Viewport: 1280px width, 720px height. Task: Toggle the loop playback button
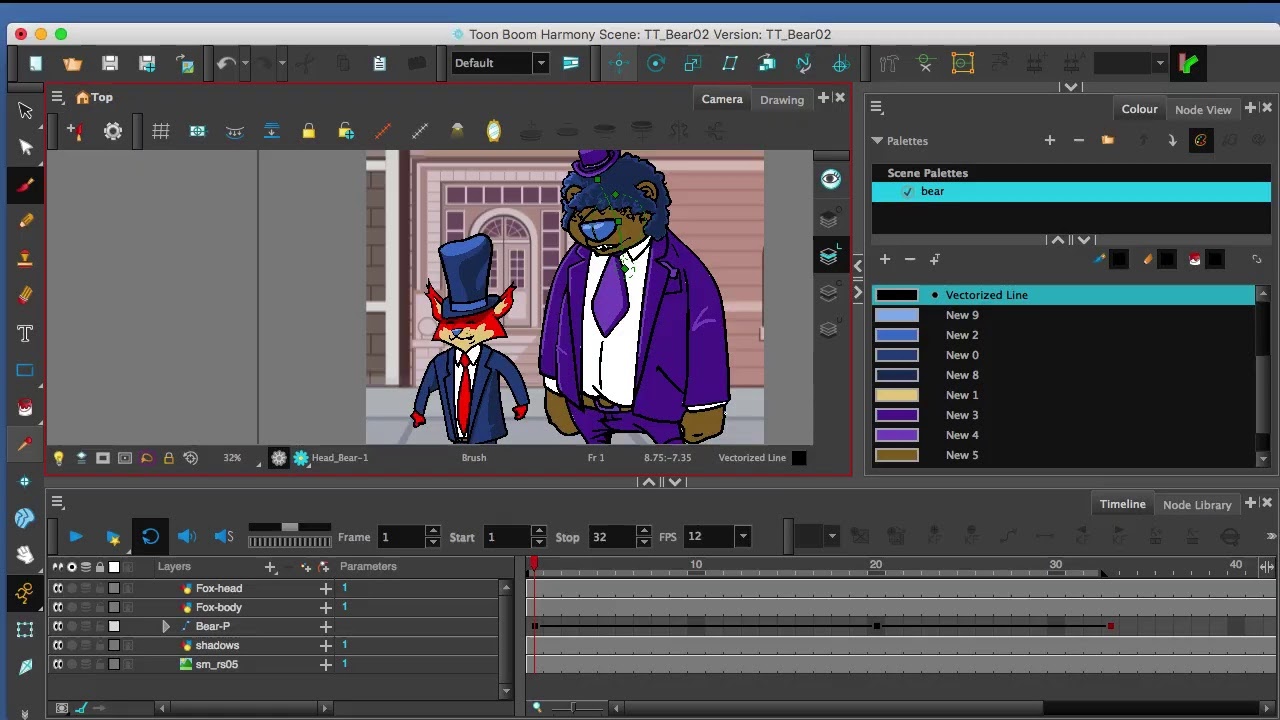coord(150,537)
